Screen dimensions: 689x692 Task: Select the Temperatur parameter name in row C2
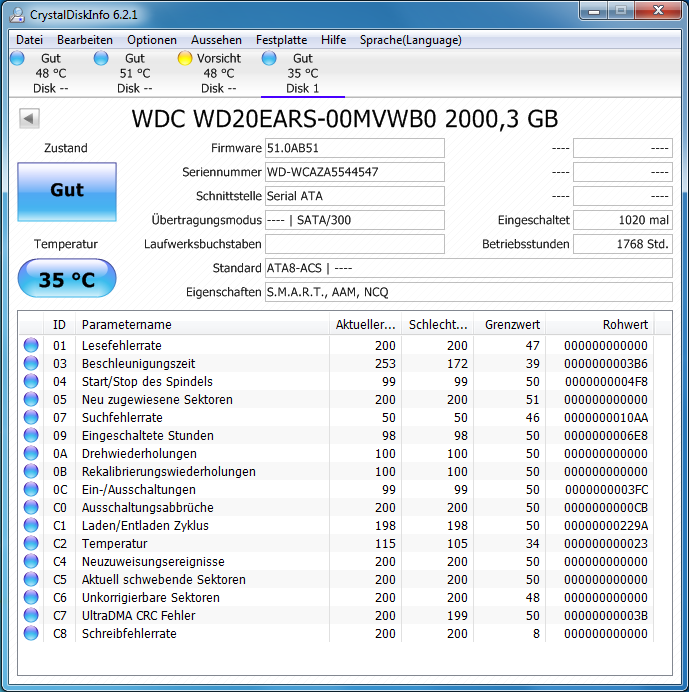coord(115,544)
